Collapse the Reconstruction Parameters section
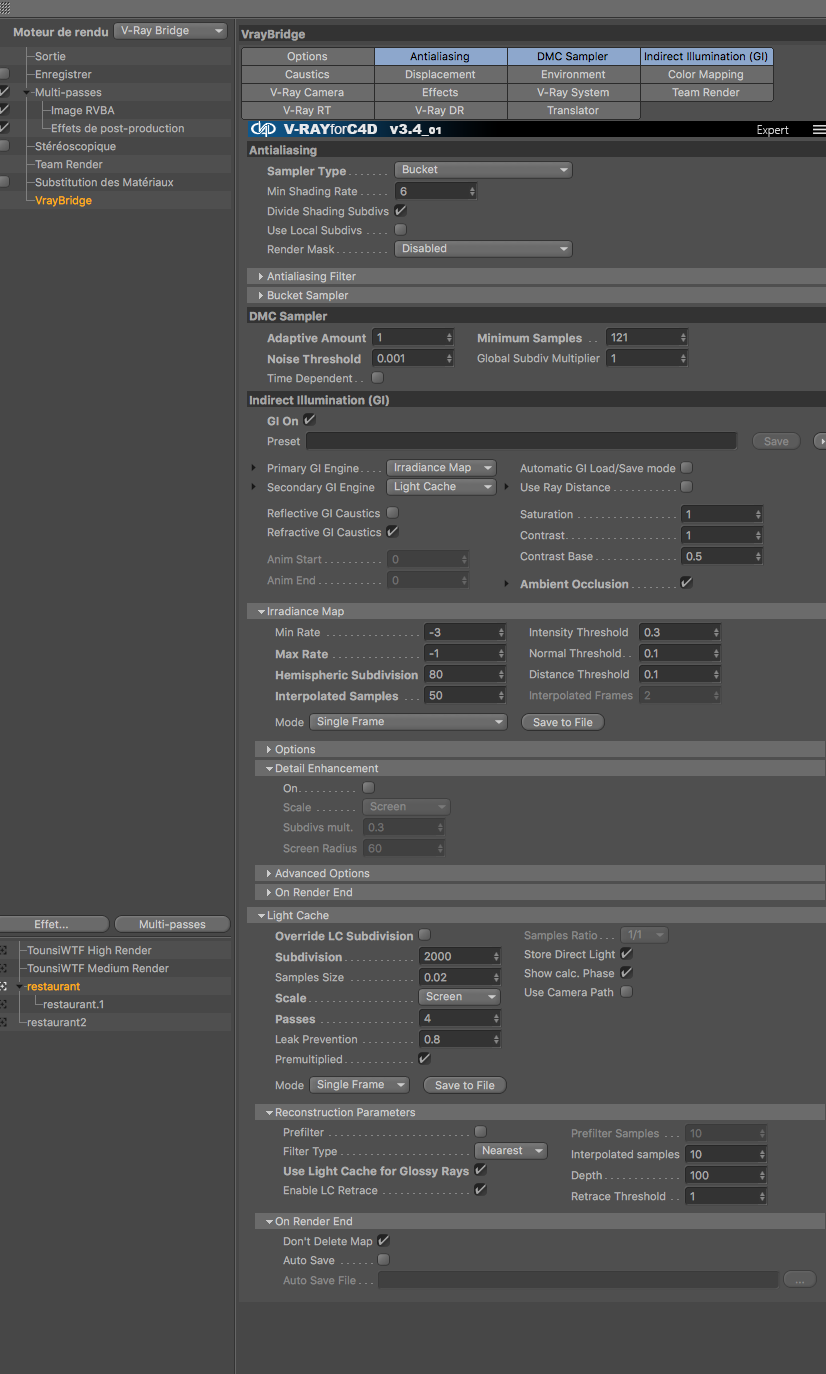Screen dimensions: 826x1374 click(269, 1112)
